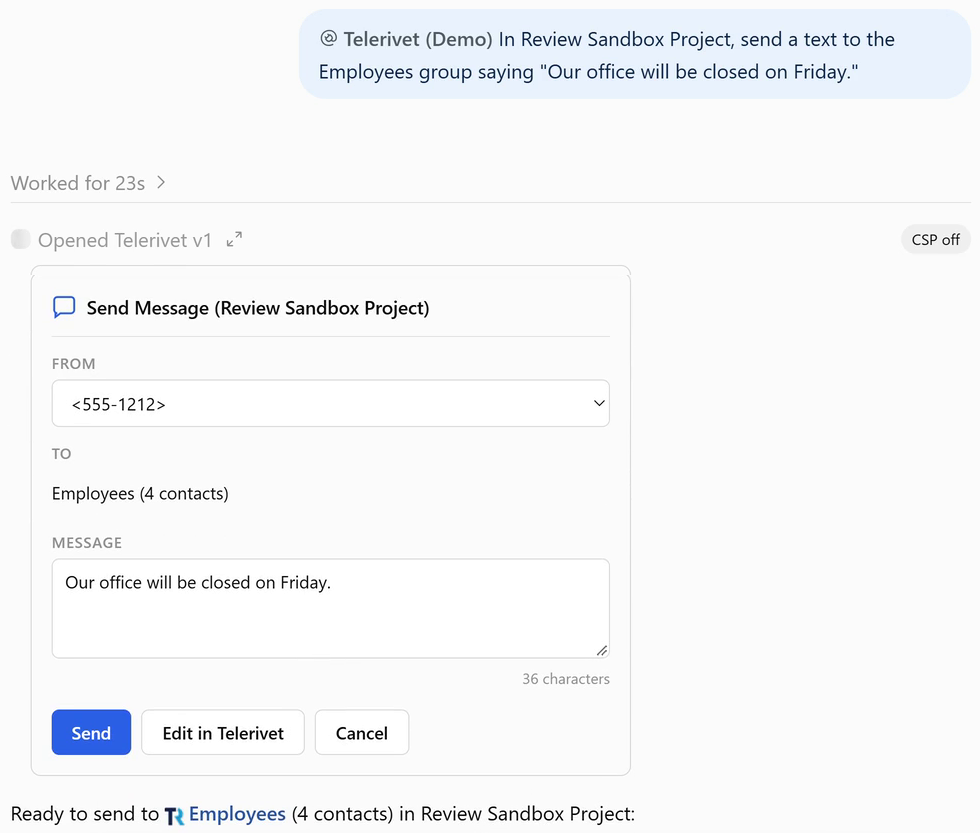Open the FROM number dropdown
The width and height of the screenshot is (980, 833).
tap(331, 404)
